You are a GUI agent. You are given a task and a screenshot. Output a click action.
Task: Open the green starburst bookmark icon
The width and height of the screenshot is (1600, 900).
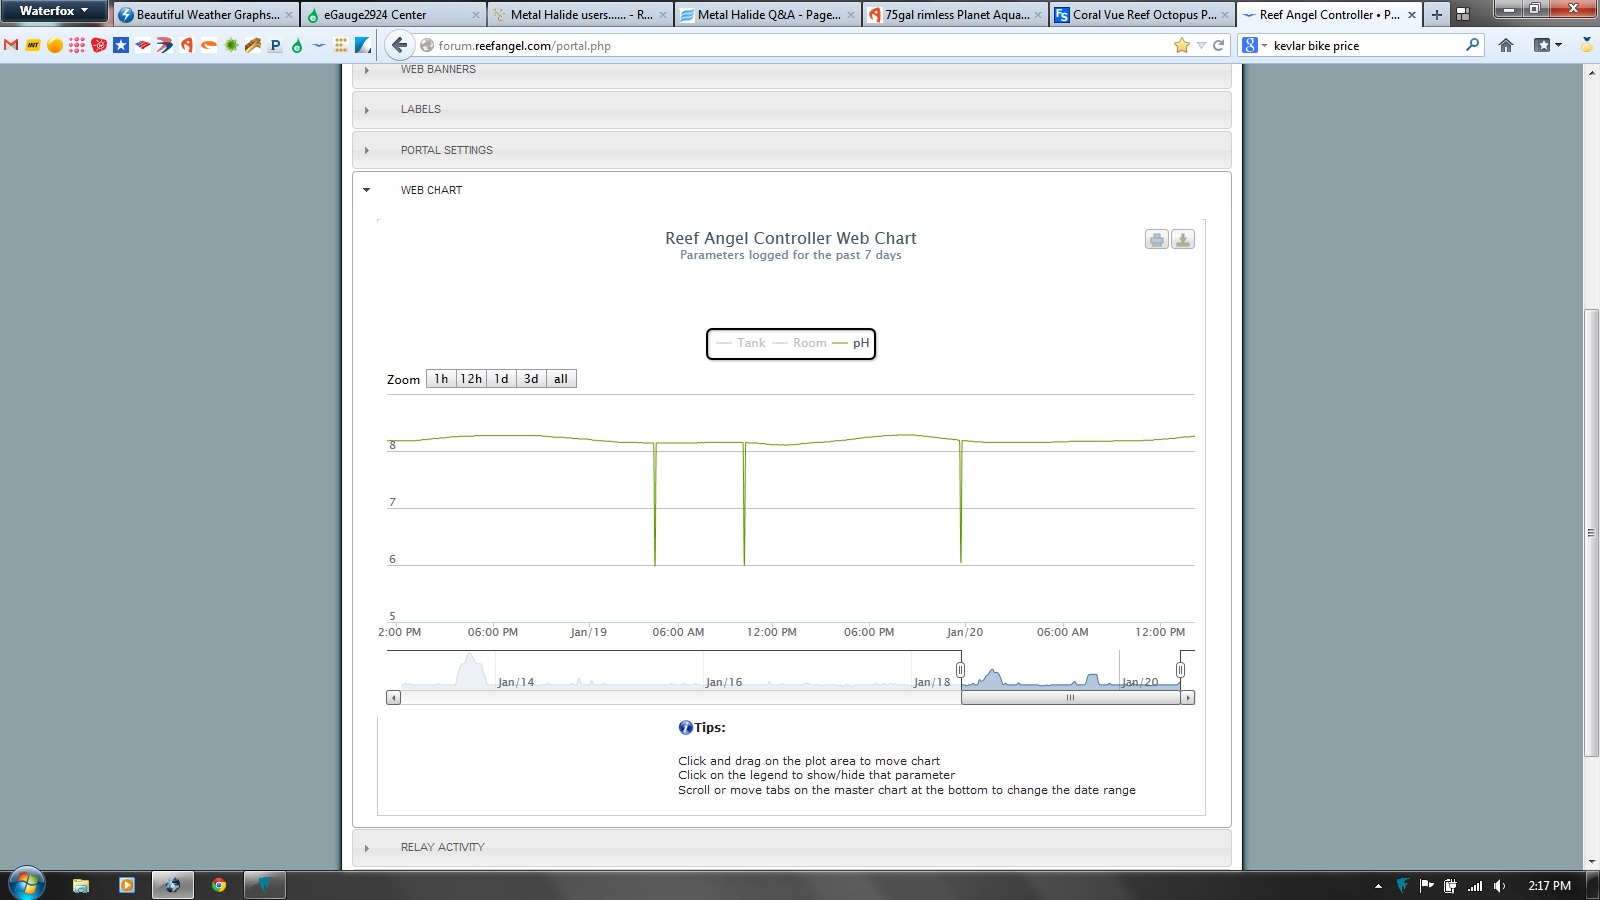231,45
